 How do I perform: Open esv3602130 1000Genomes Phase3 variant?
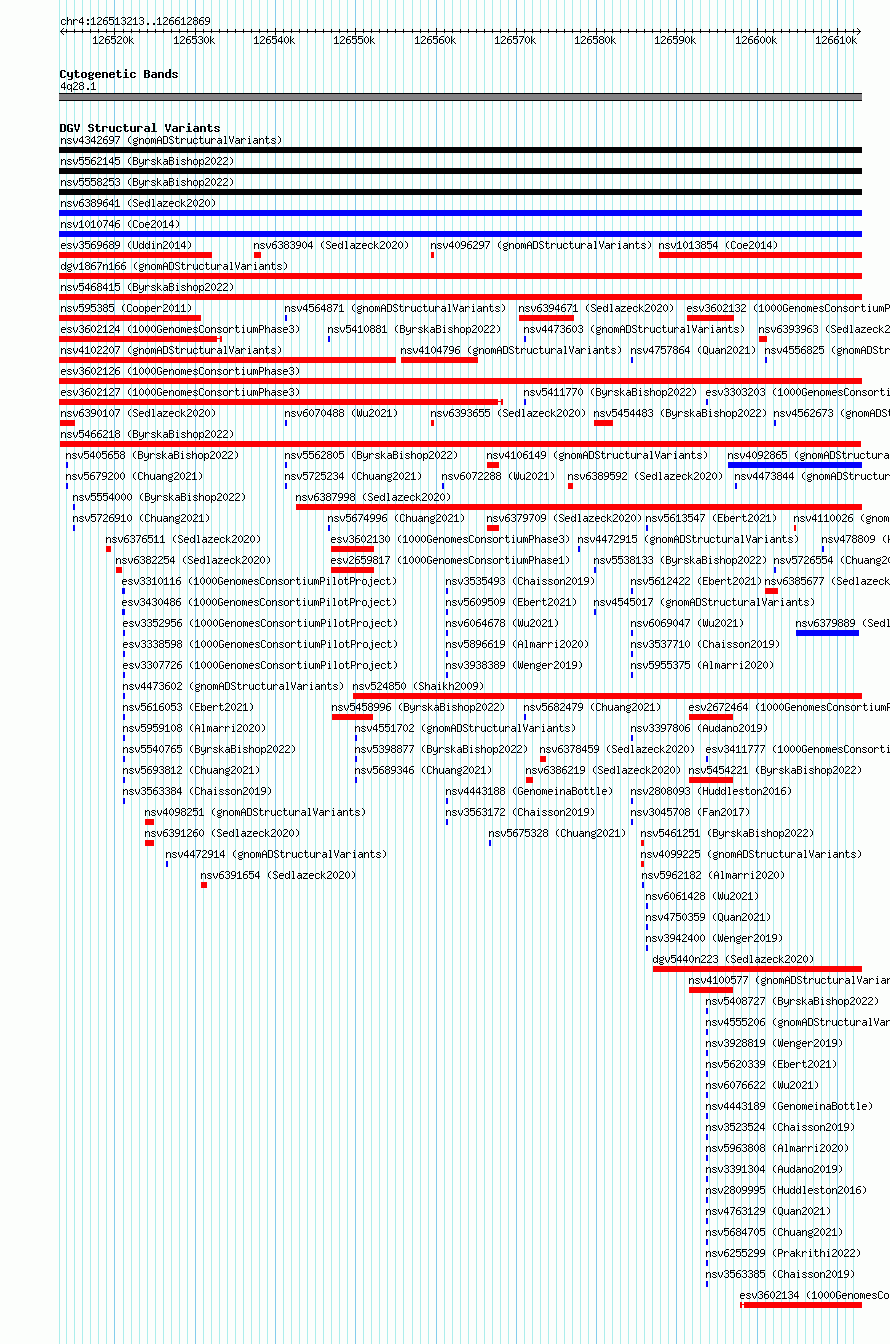point(451,539)
